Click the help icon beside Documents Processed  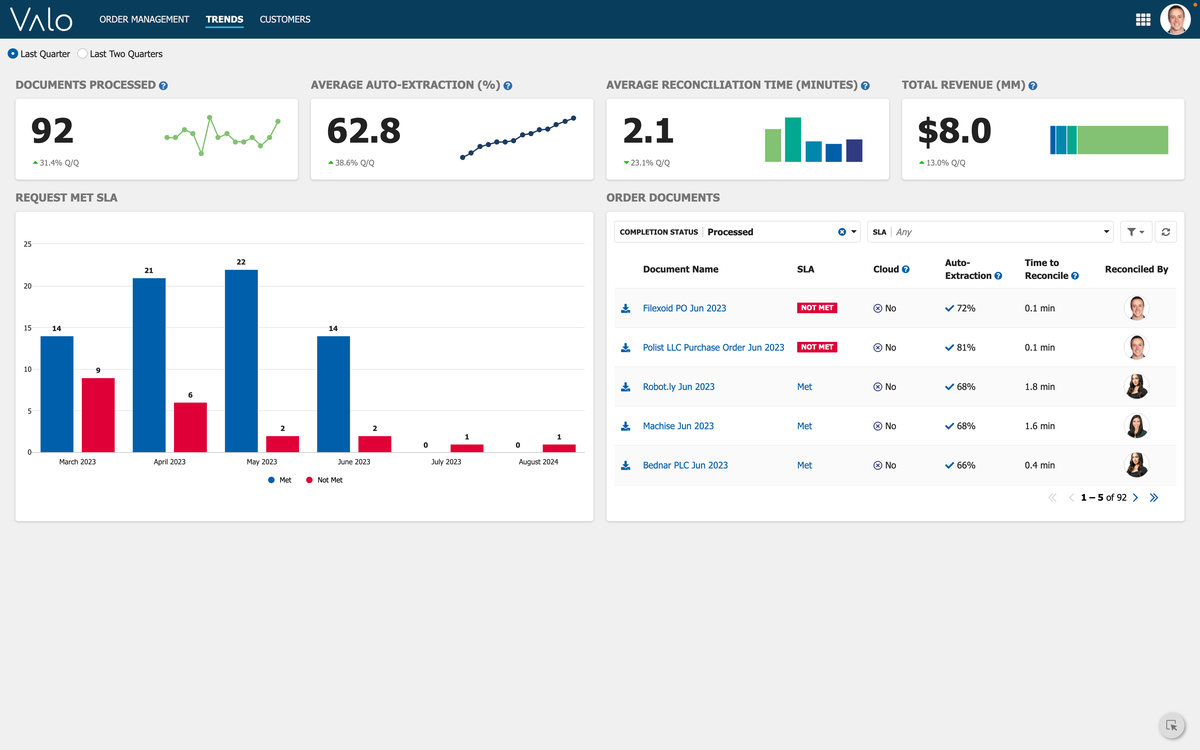[163, 86]
